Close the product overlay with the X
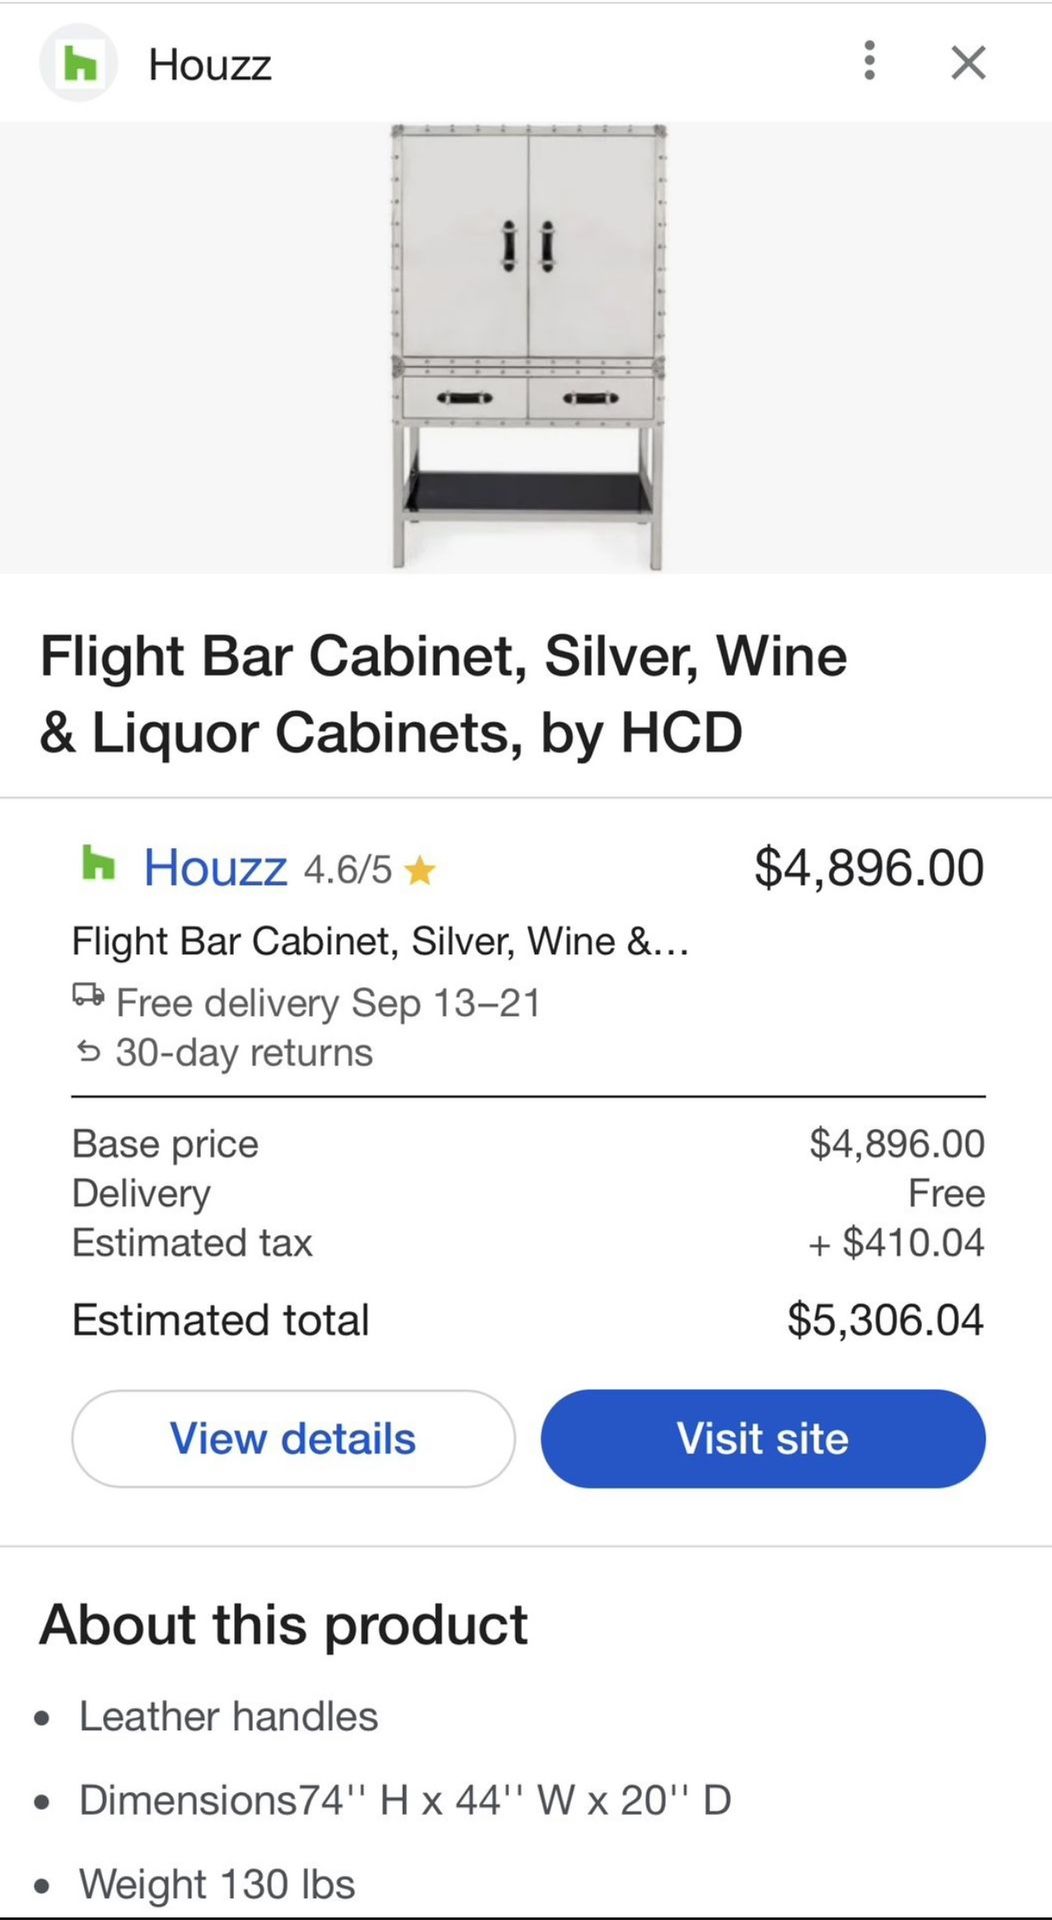 [967, 62]
